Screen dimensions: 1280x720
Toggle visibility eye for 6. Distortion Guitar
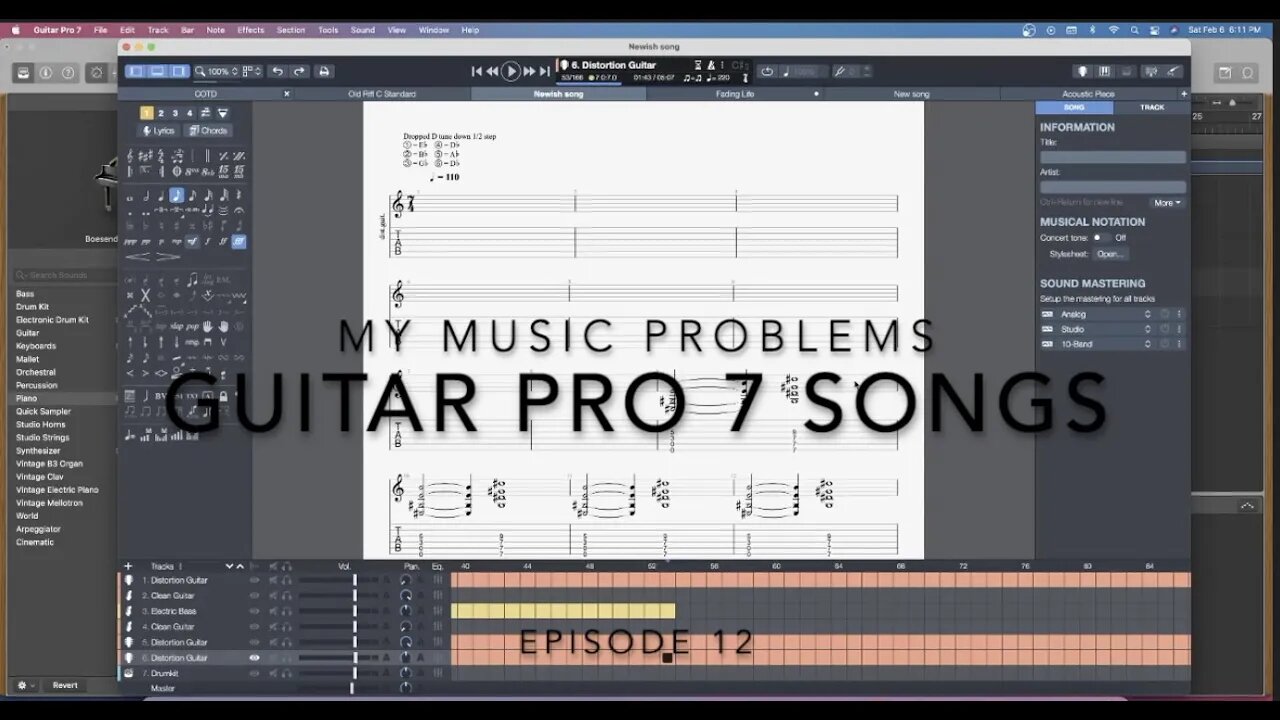[x=254, y=658]
